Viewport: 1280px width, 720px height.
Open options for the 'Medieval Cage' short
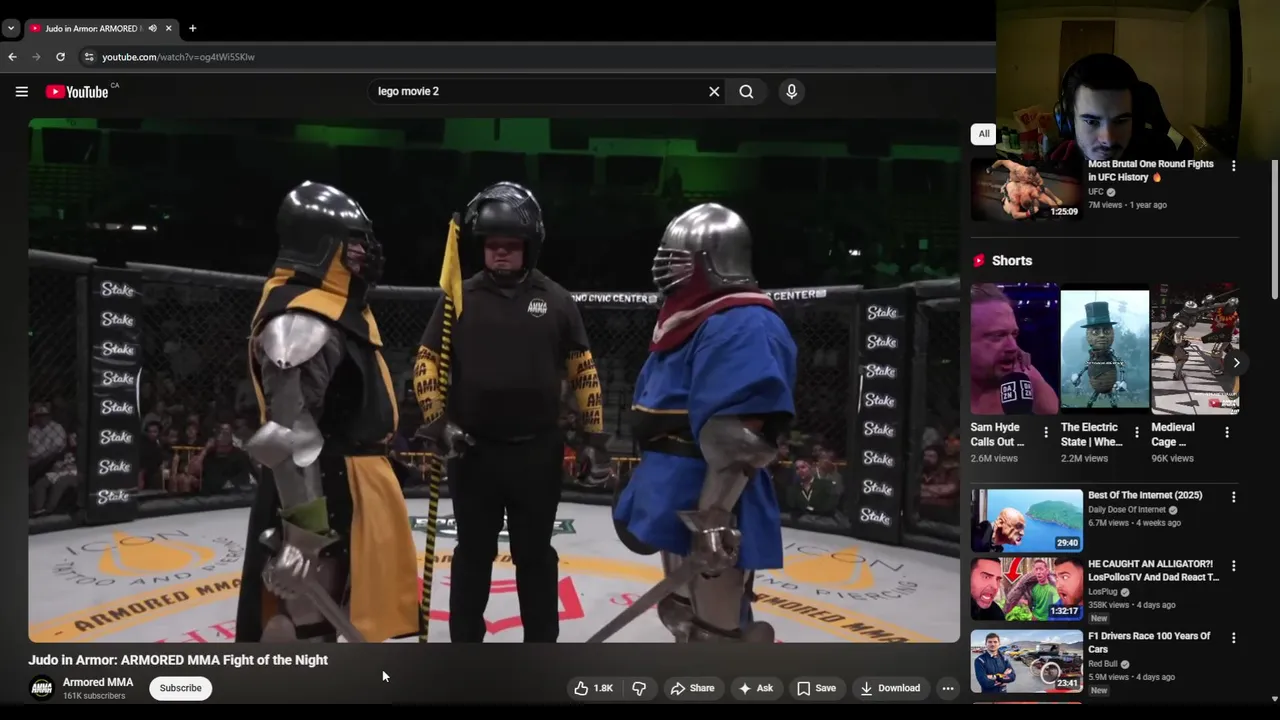click(1227, 432)
